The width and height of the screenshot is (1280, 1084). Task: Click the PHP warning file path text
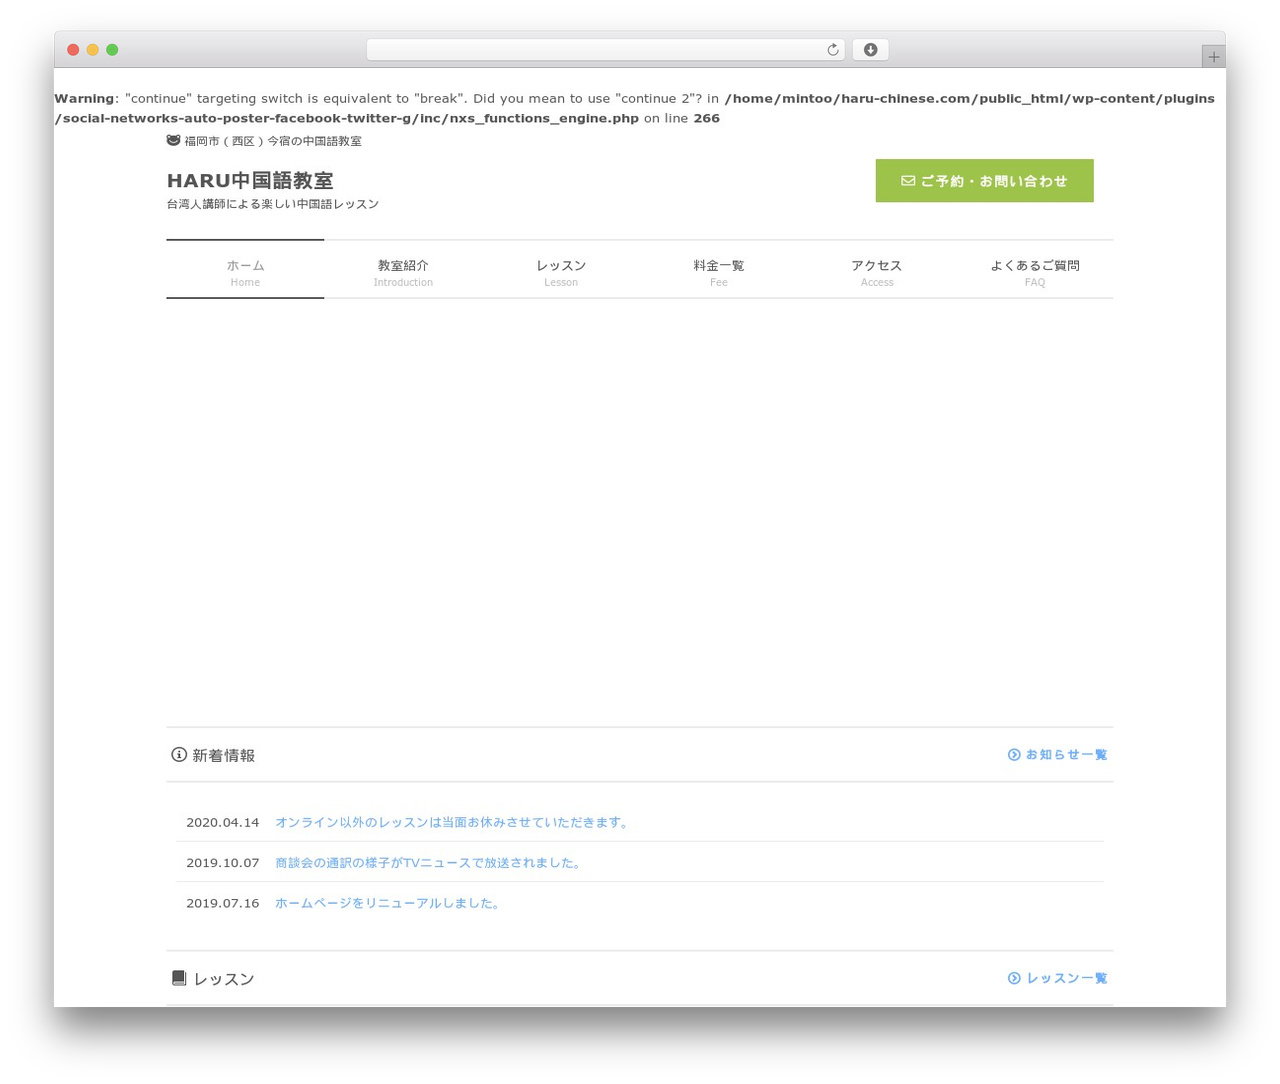634,108
